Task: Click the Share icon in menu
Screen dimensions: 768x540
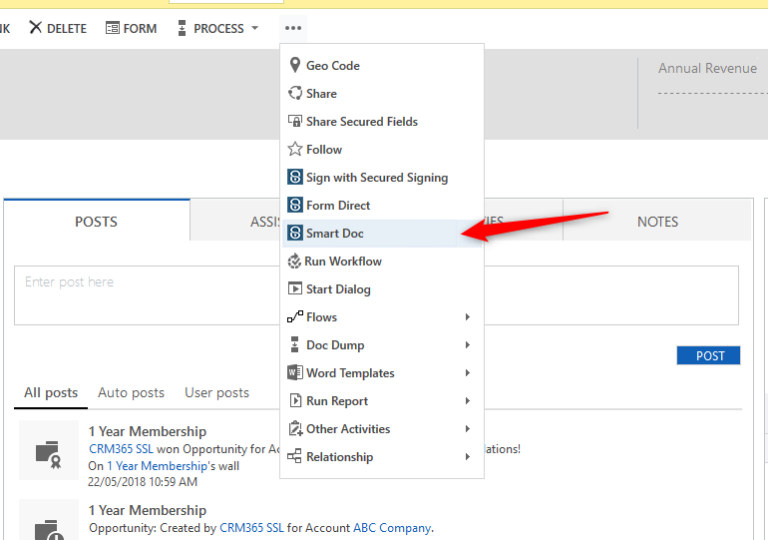Action: (x=295, y=93)
